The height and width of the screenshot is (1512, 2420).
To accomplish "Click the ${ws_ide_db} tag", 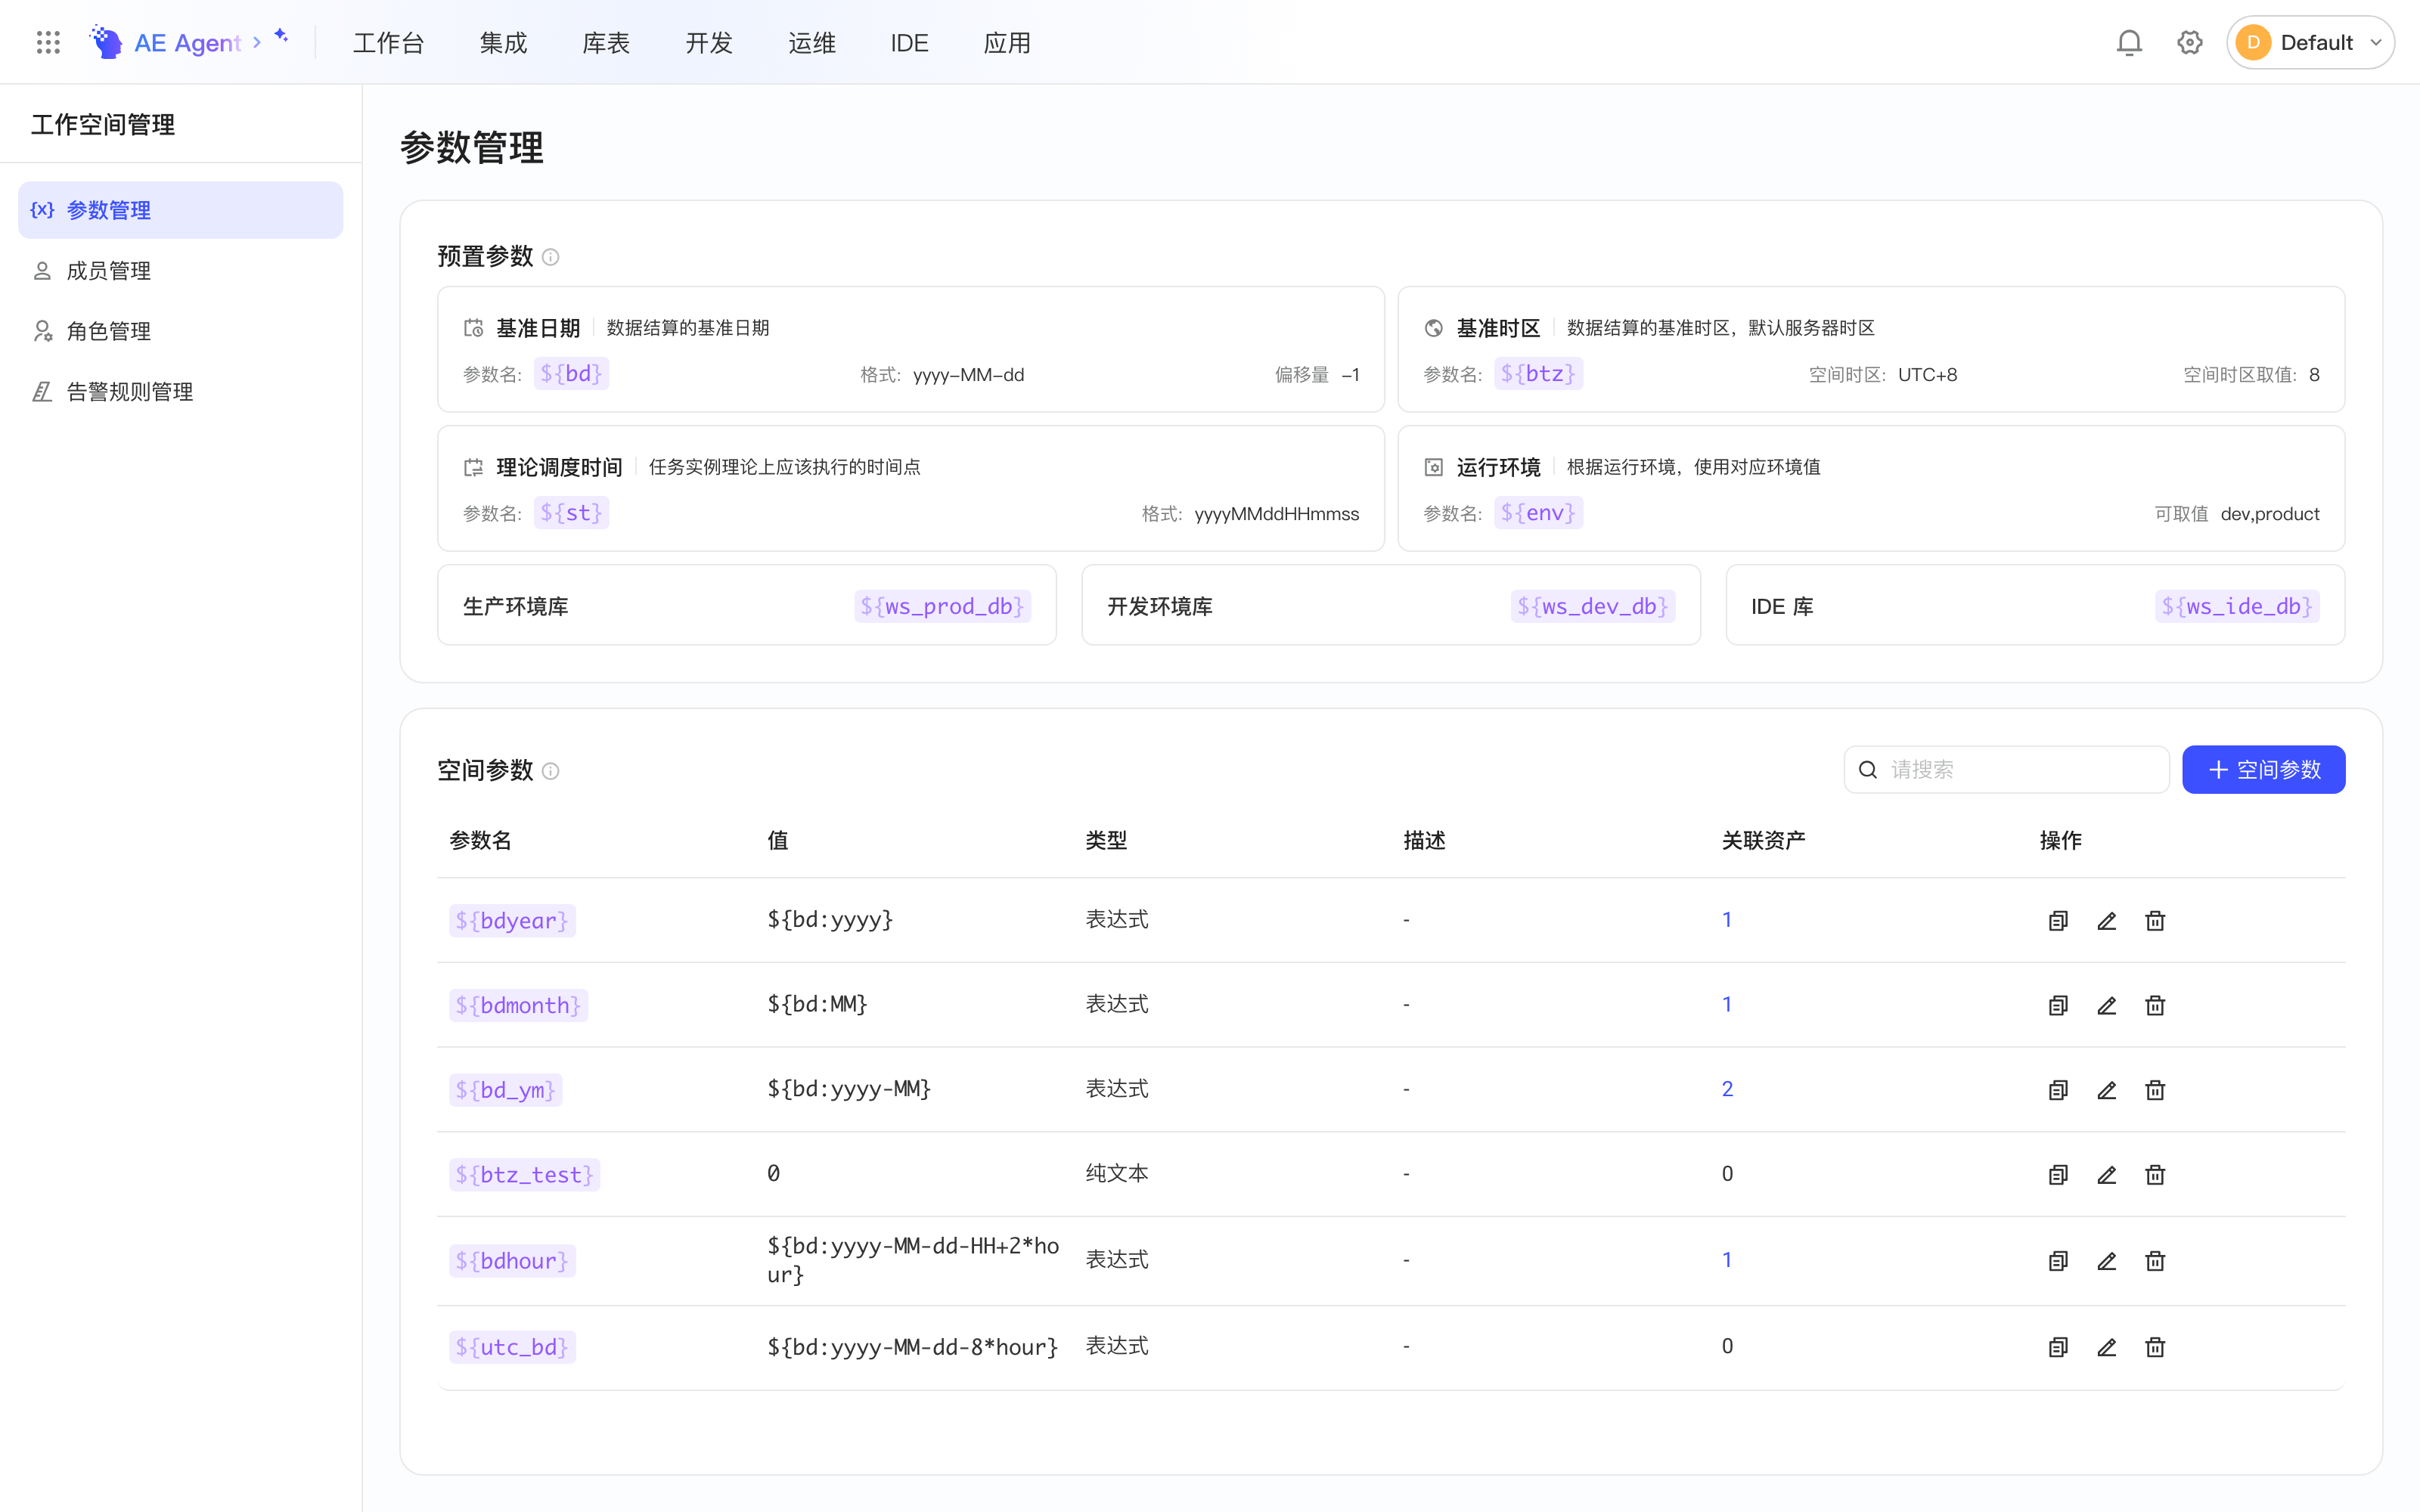I will tap(2237, 606).
